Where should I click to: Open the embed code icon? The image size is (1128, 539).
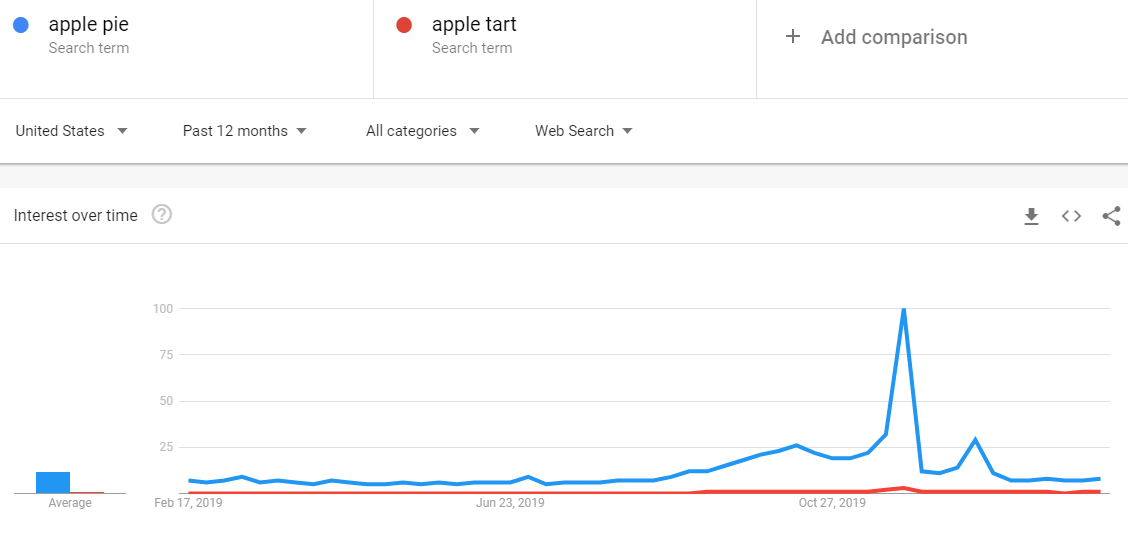(1072, 215)
